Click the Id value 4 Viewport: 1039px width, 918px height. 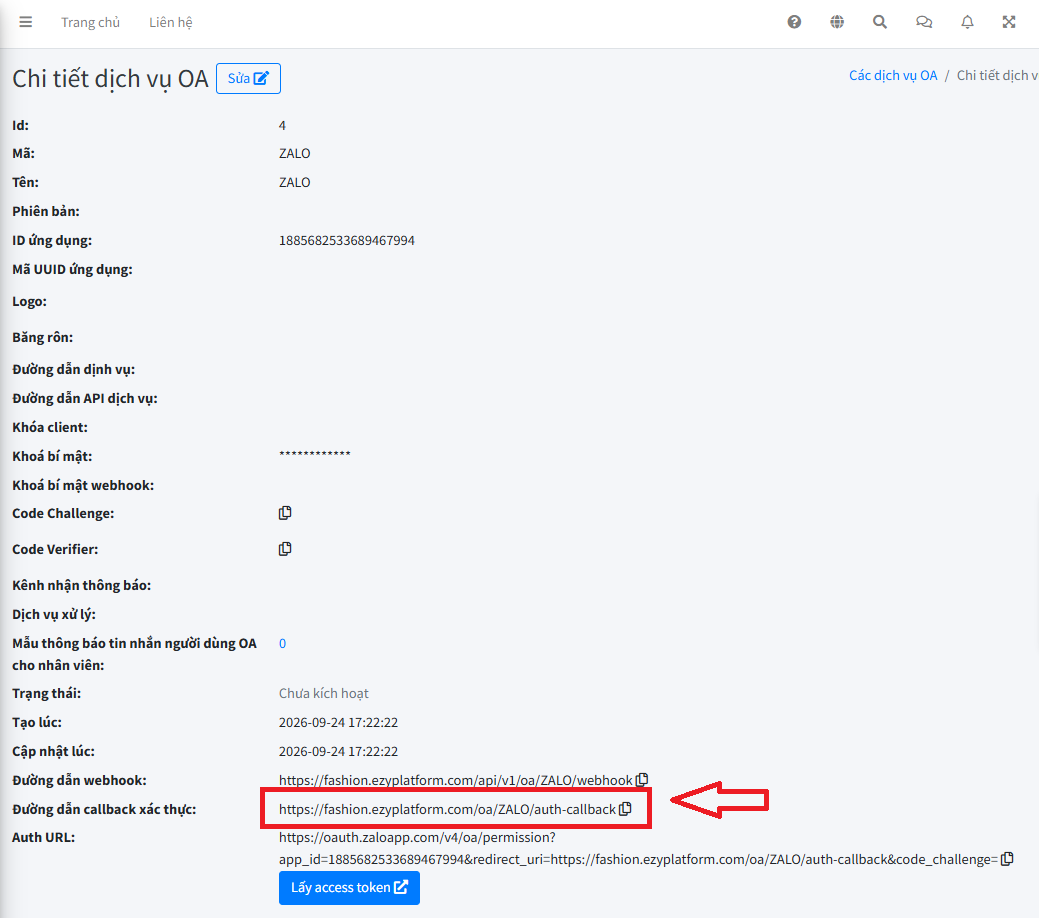(282, 125)
